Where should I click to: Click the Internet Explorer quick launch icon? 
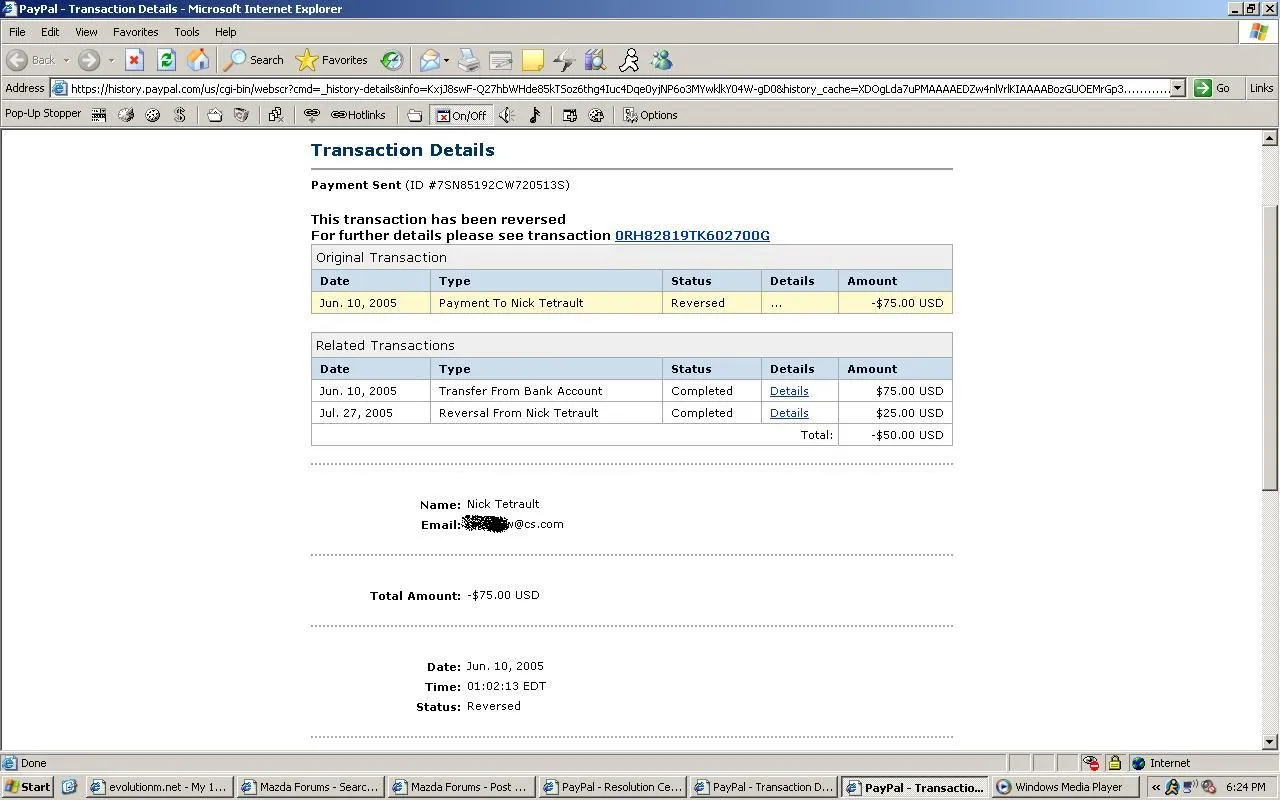pos(69,787)
